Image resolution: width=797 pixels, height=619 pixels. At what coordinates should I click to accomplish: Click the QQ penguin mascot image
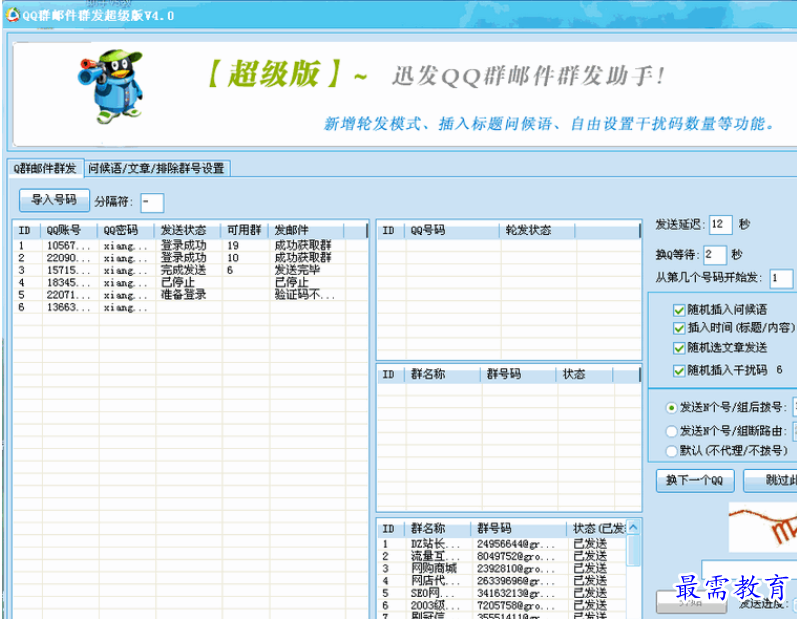coord(112,86)
